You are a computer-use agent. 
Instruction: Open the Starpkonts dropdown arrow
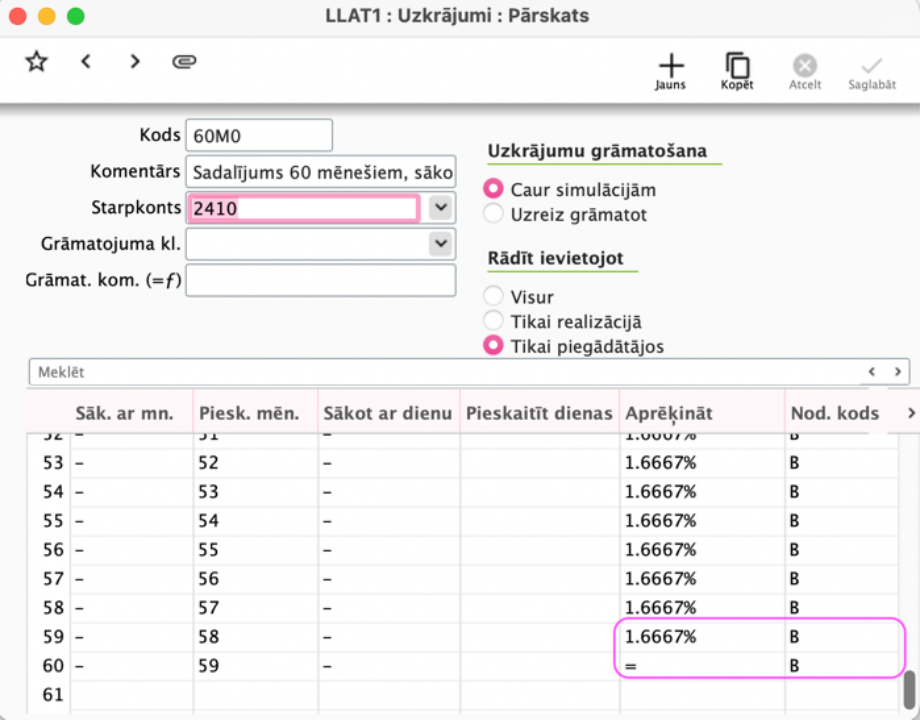tap(441, 208)
